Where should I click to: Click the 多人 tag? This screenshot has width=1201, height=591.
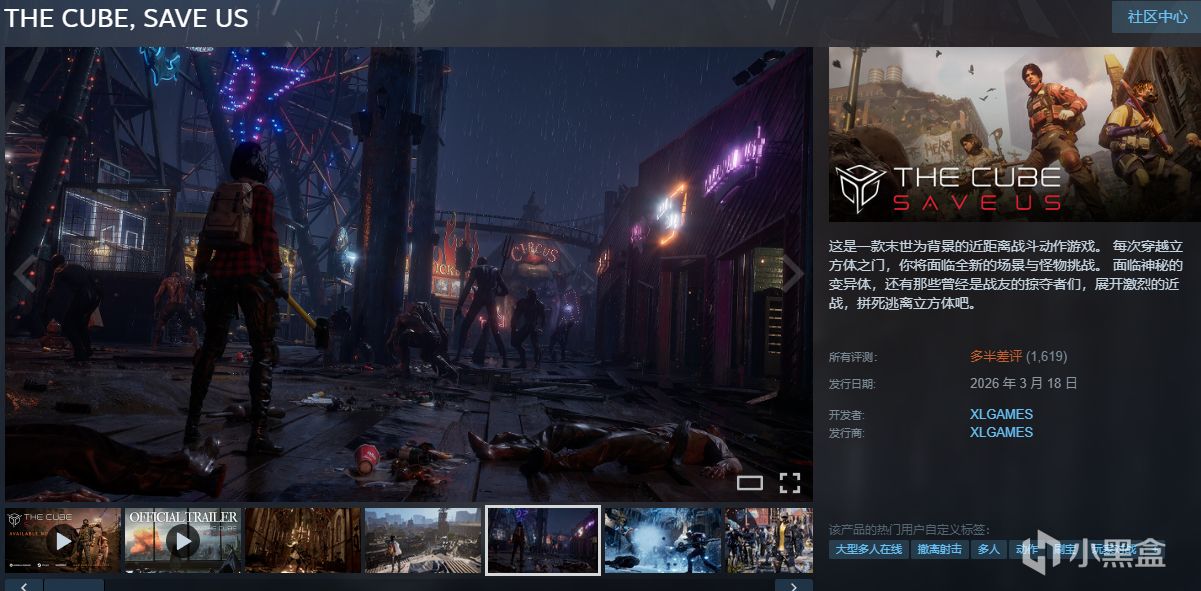[988, 549]
